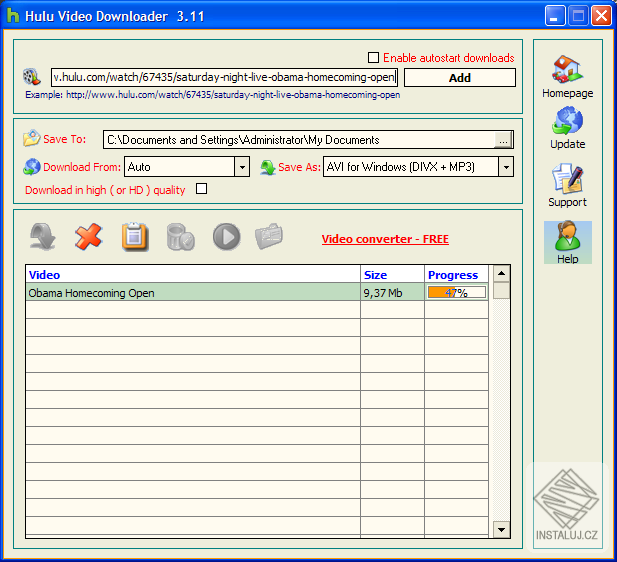This screenshot has height=562, width=617.
Task: Click the Save To: label
Action: (x=65, y=139)
